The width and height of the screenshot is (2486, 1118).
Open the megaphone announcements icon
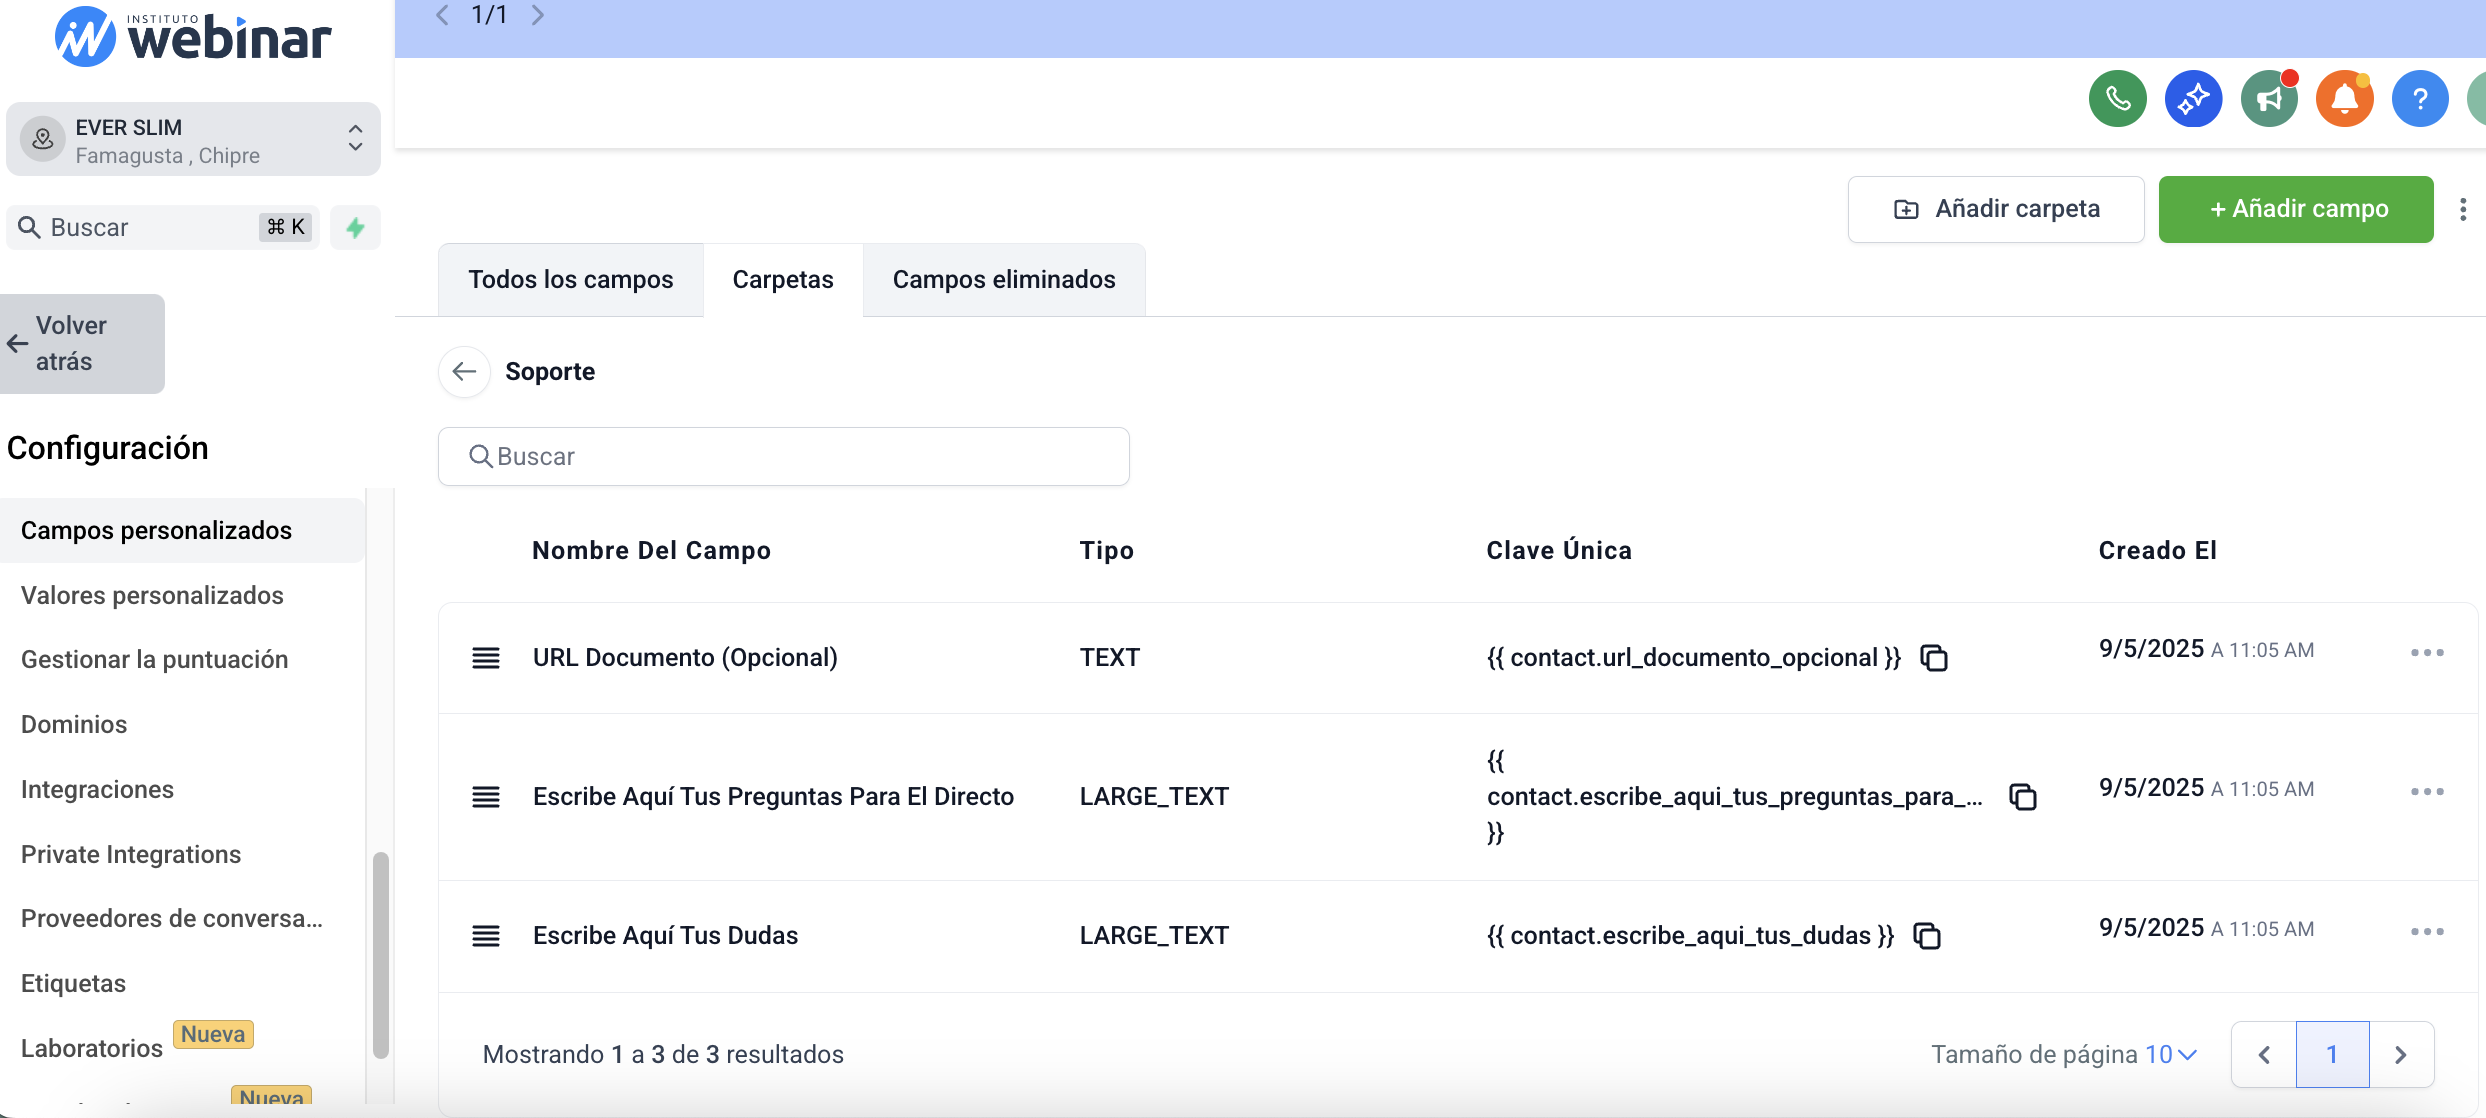point(2269,99)
